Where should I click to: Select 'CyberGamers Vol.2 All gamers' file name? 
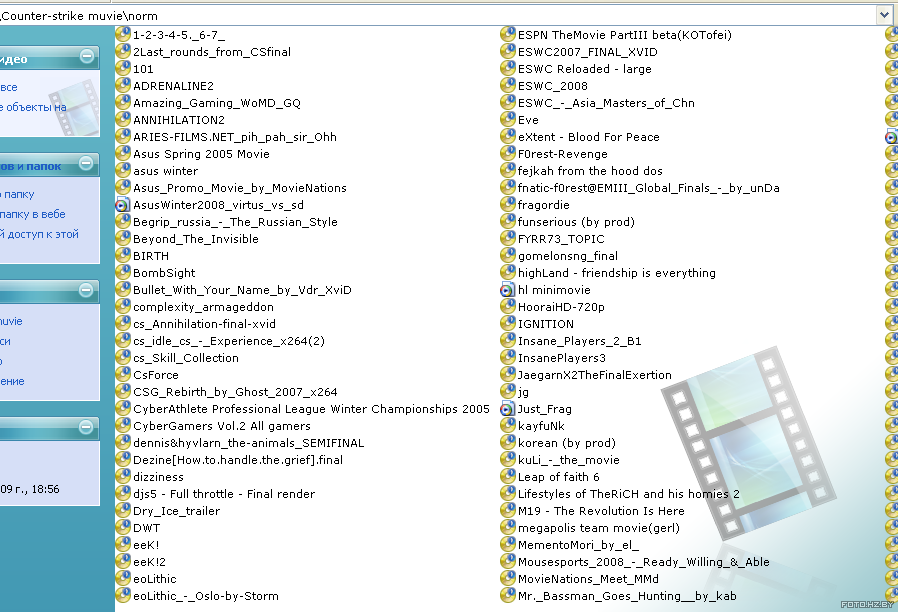point(222,426)
